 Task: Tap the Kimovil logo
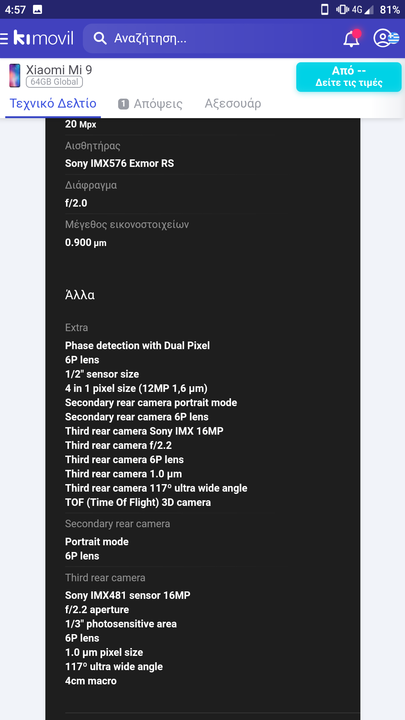(x=44, y=38)
